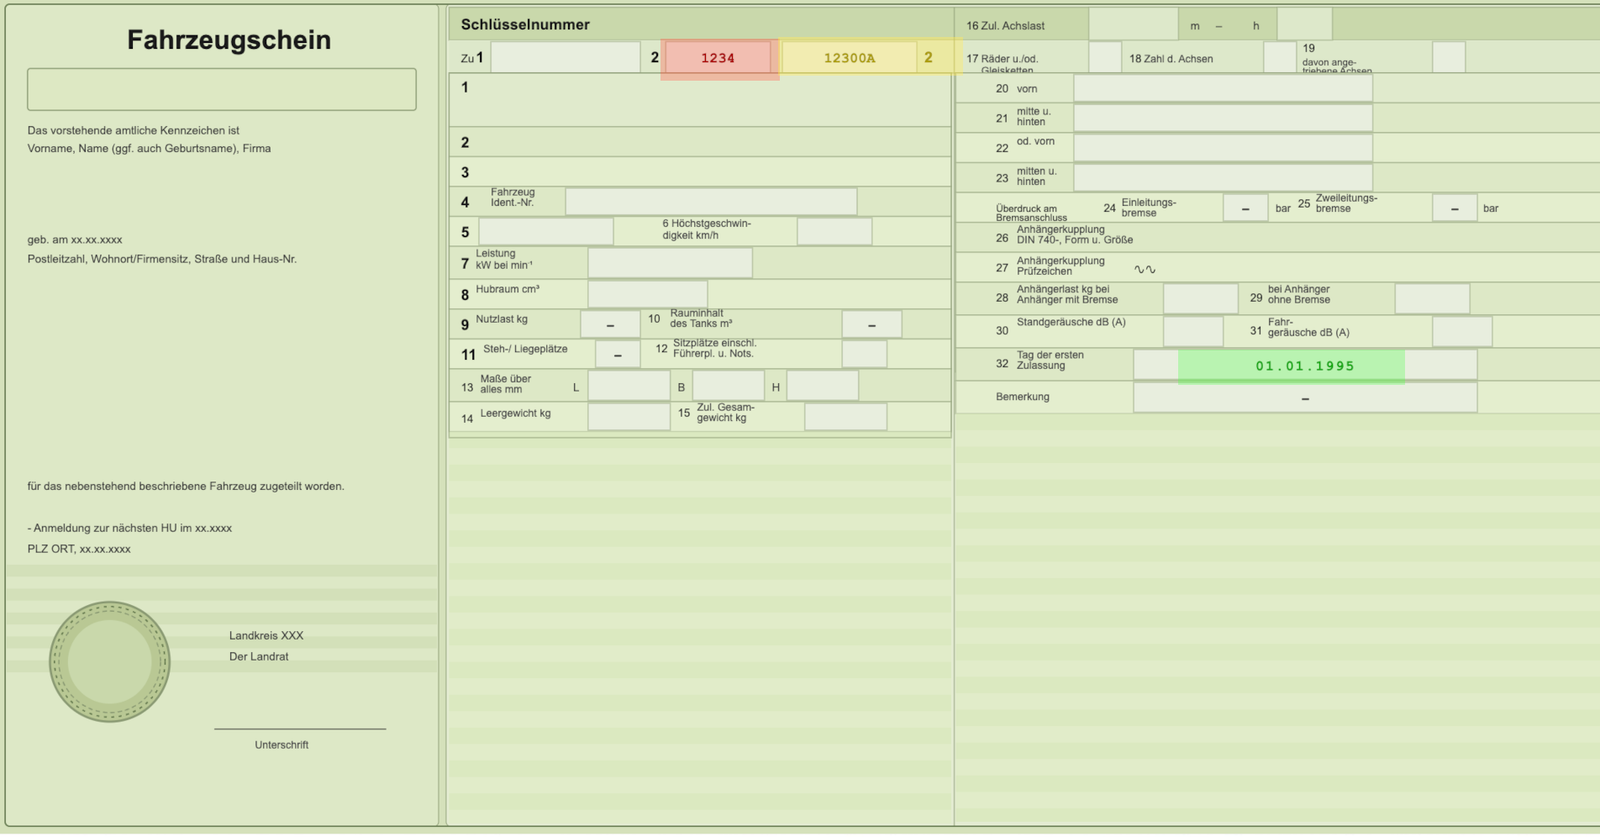
Task: Select the yellow 12300A field
Action: click(849, 58)
